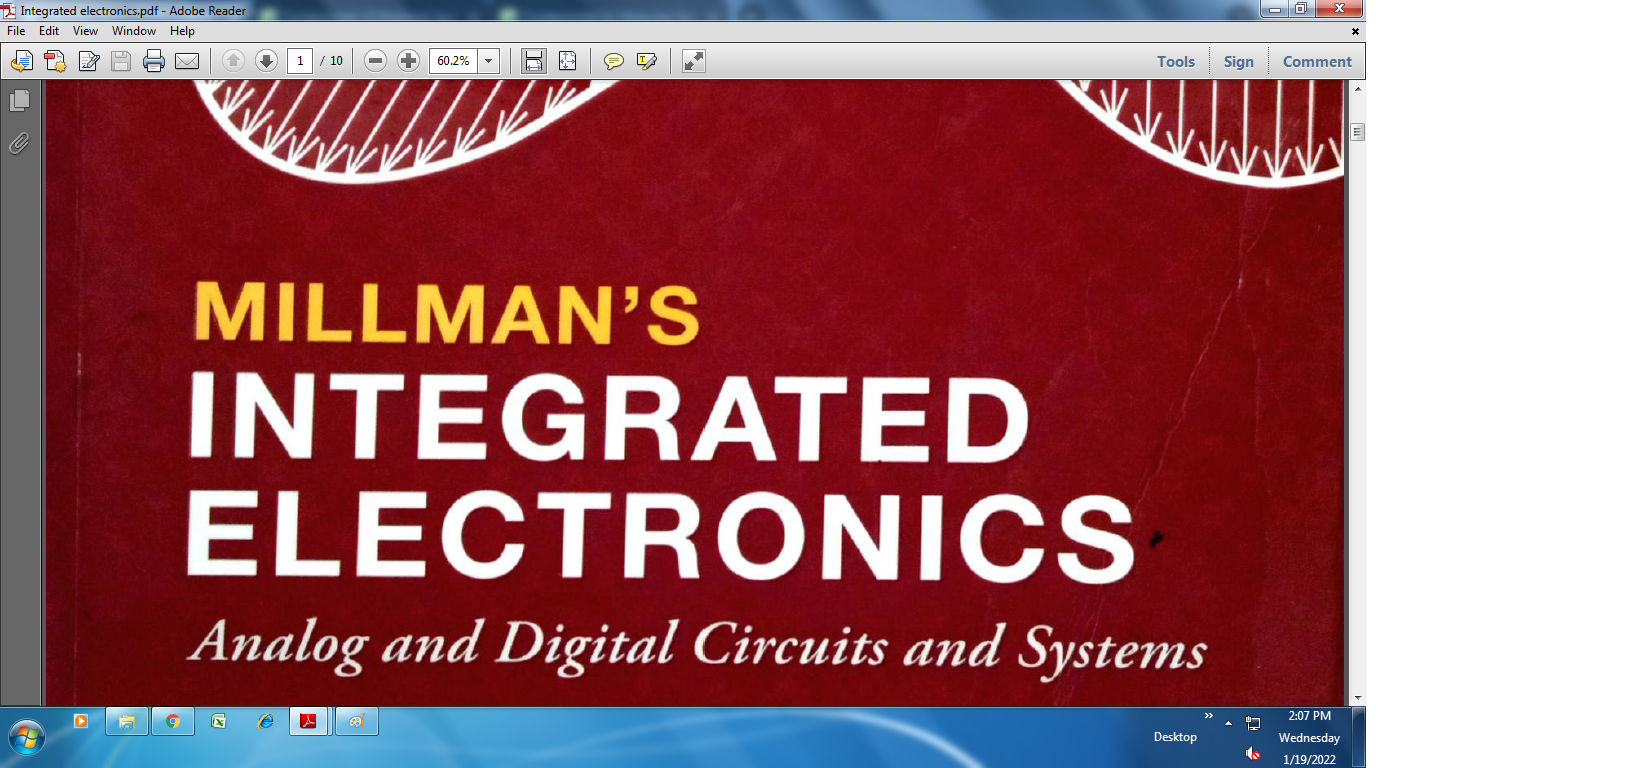Open the Window menu

tap(134, 31)
